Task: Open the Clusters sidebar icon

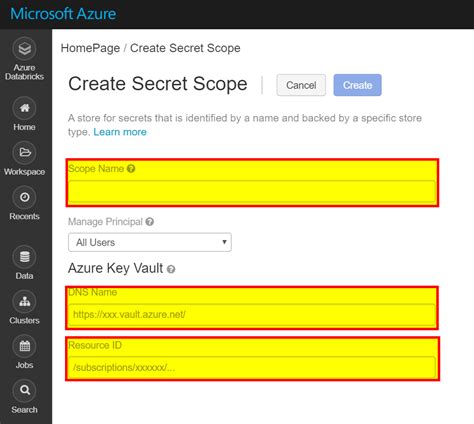Action: 24,302
